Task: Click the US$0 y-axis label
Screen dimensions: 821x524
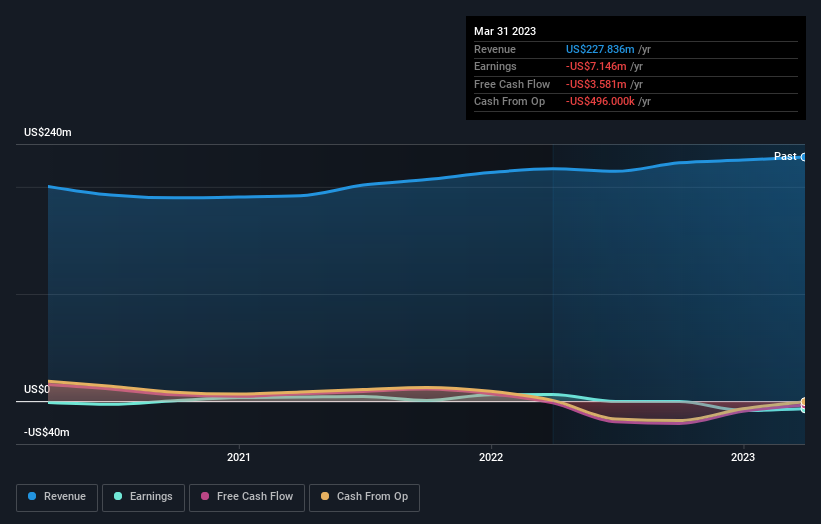Action: [x=37, y=389]
